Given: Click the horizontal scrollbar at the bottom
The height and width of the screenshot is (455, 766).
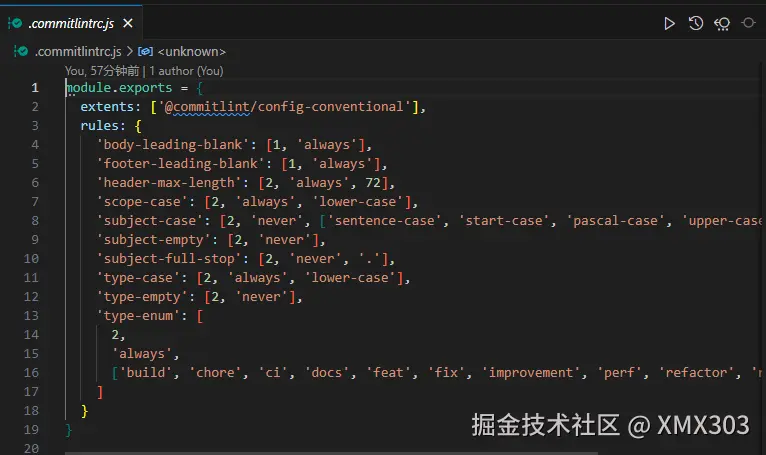Looking at the screenshot, I should [x=331, y=453].
